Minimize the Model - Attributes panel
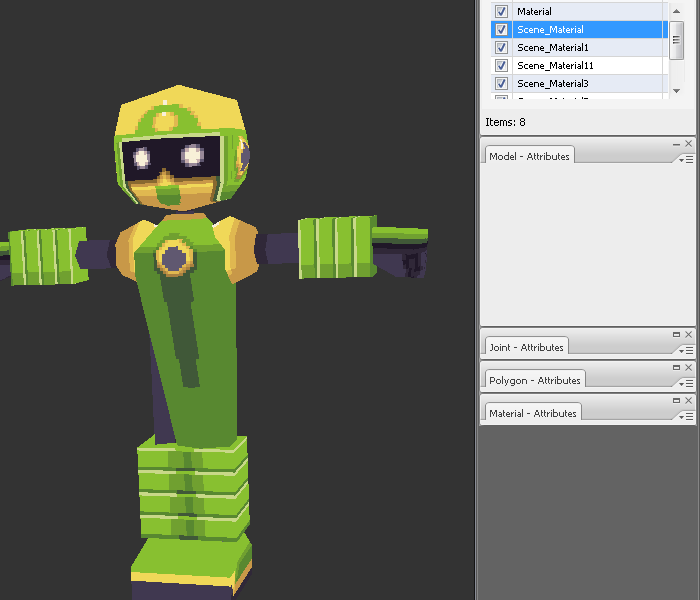Screen dimensions: 700x600 [x=676, y=144]
